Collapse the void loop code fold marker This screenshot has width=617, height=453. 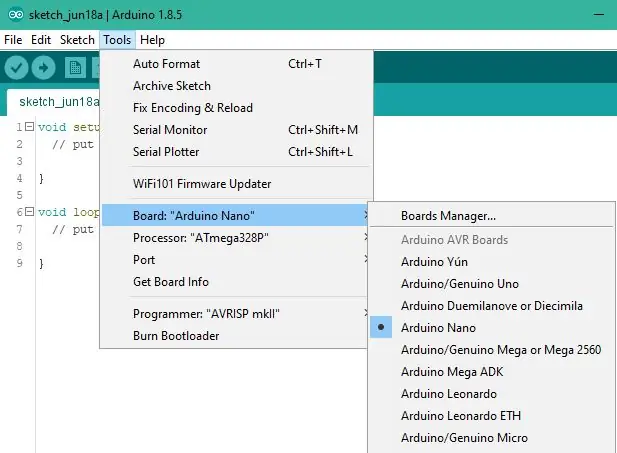pos(30,212)
